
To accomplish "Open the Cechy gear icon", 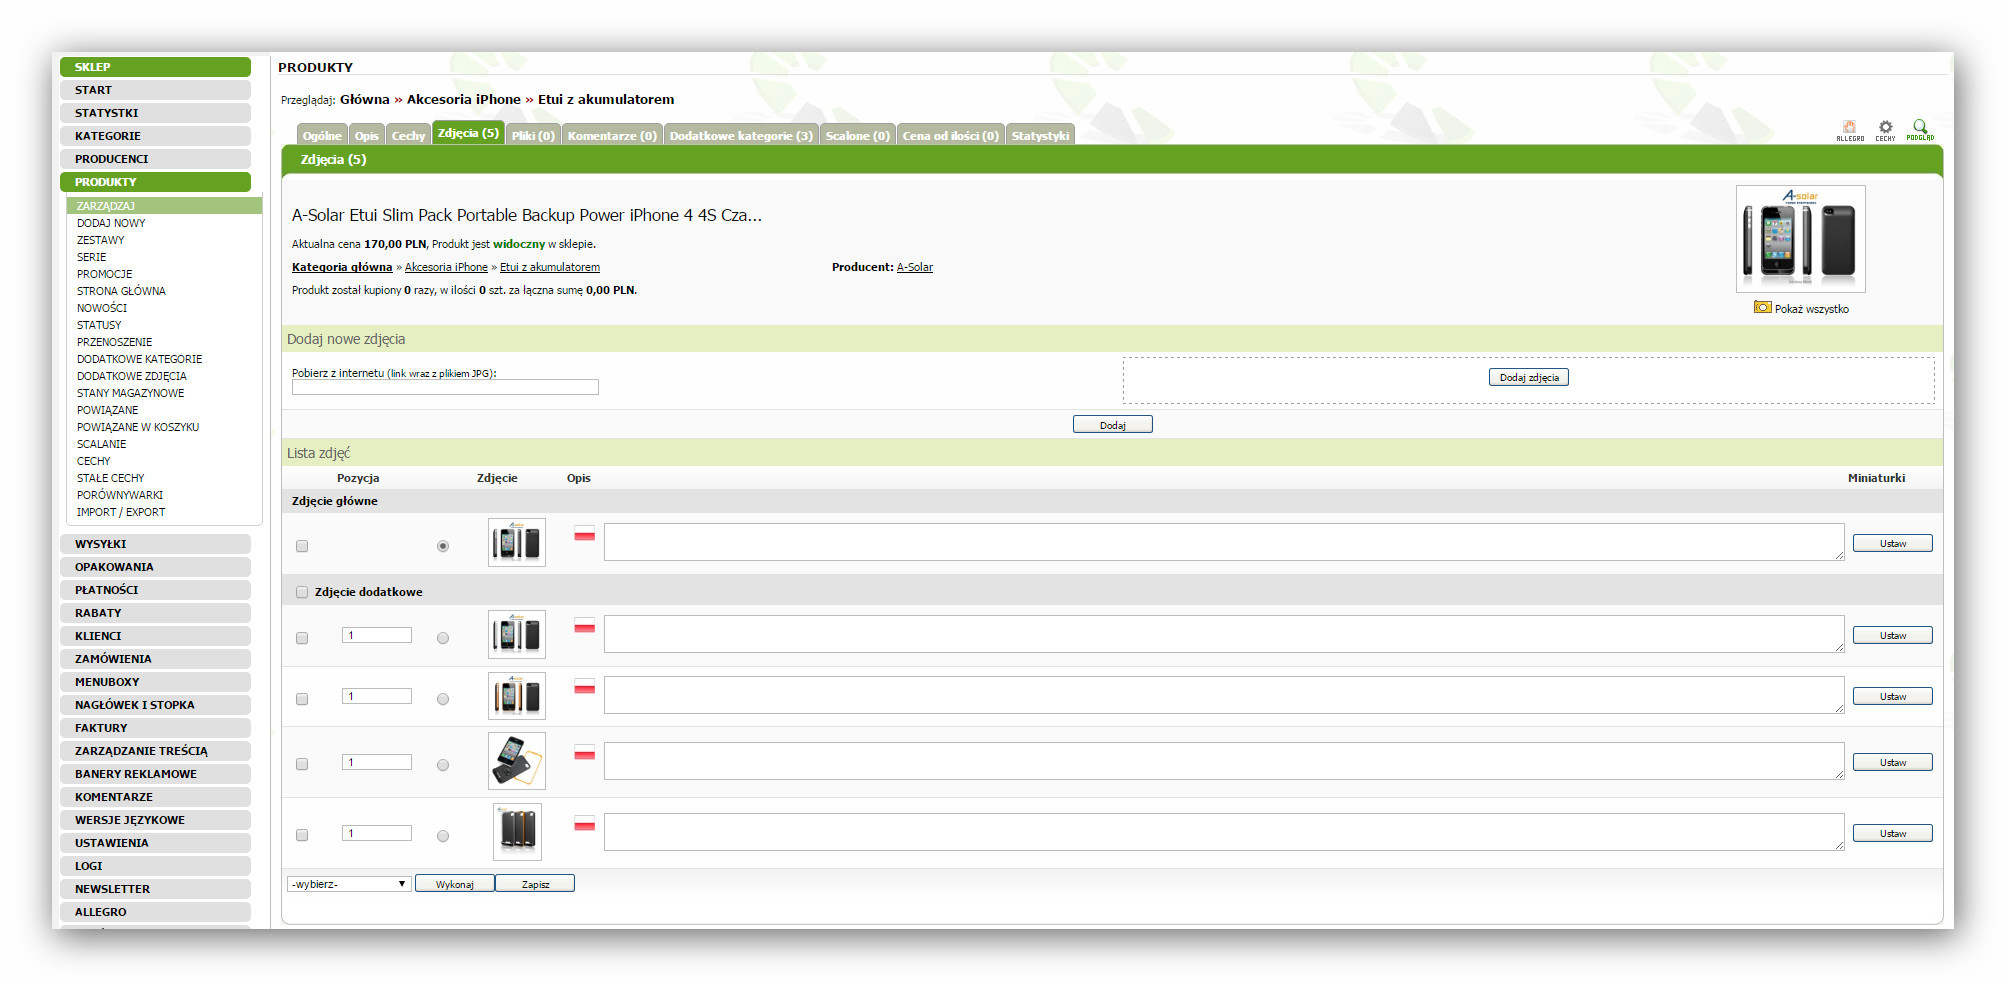I will 1885,130.
